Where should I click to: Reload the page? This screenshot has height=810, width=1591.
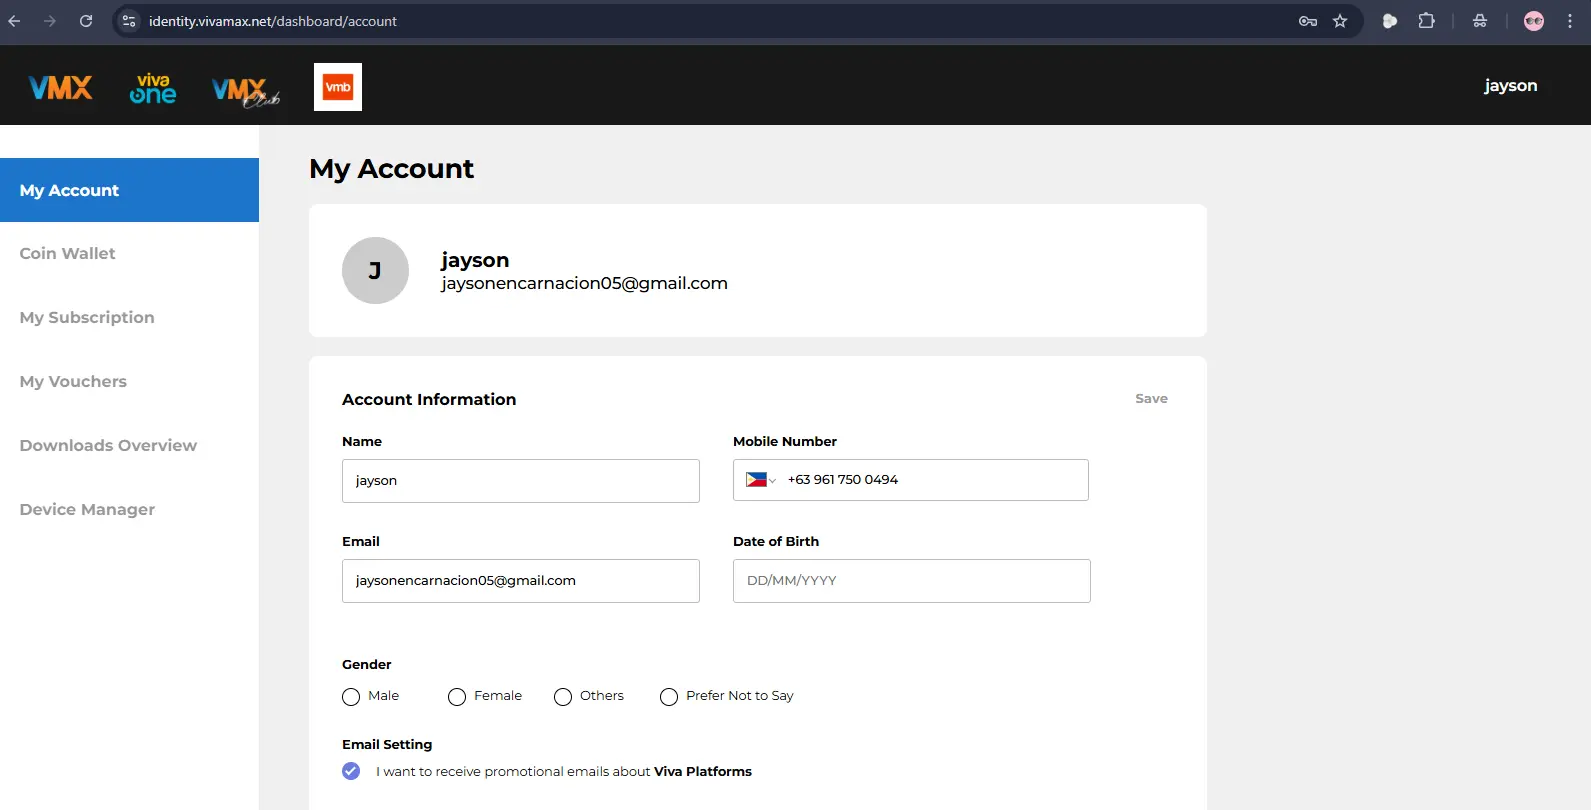click(86, 21)
